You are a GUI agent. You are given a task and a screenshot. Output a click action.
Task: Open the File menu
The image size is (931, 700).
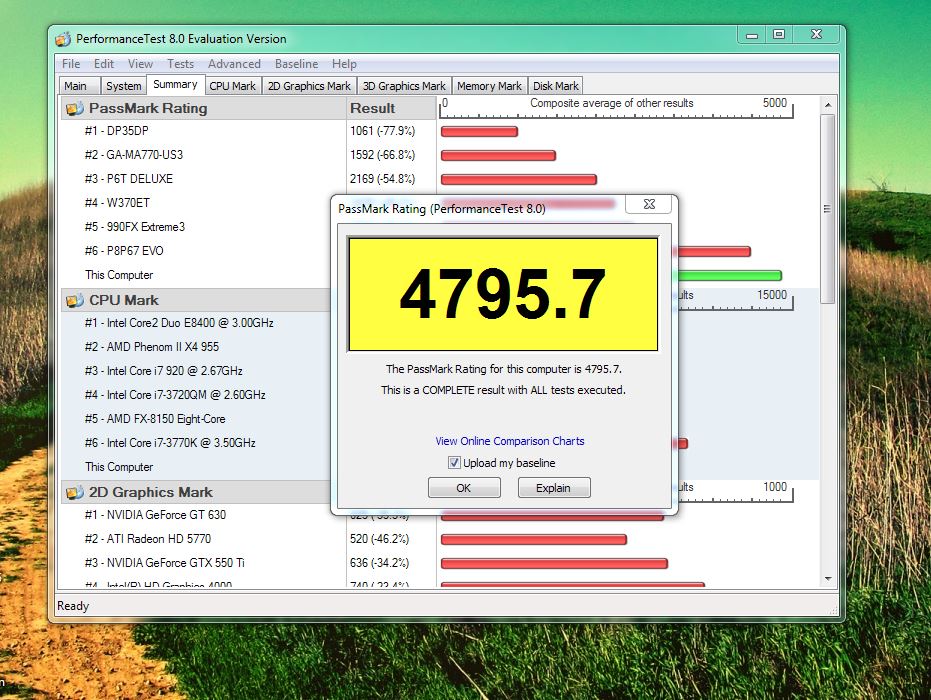point(71,64)
